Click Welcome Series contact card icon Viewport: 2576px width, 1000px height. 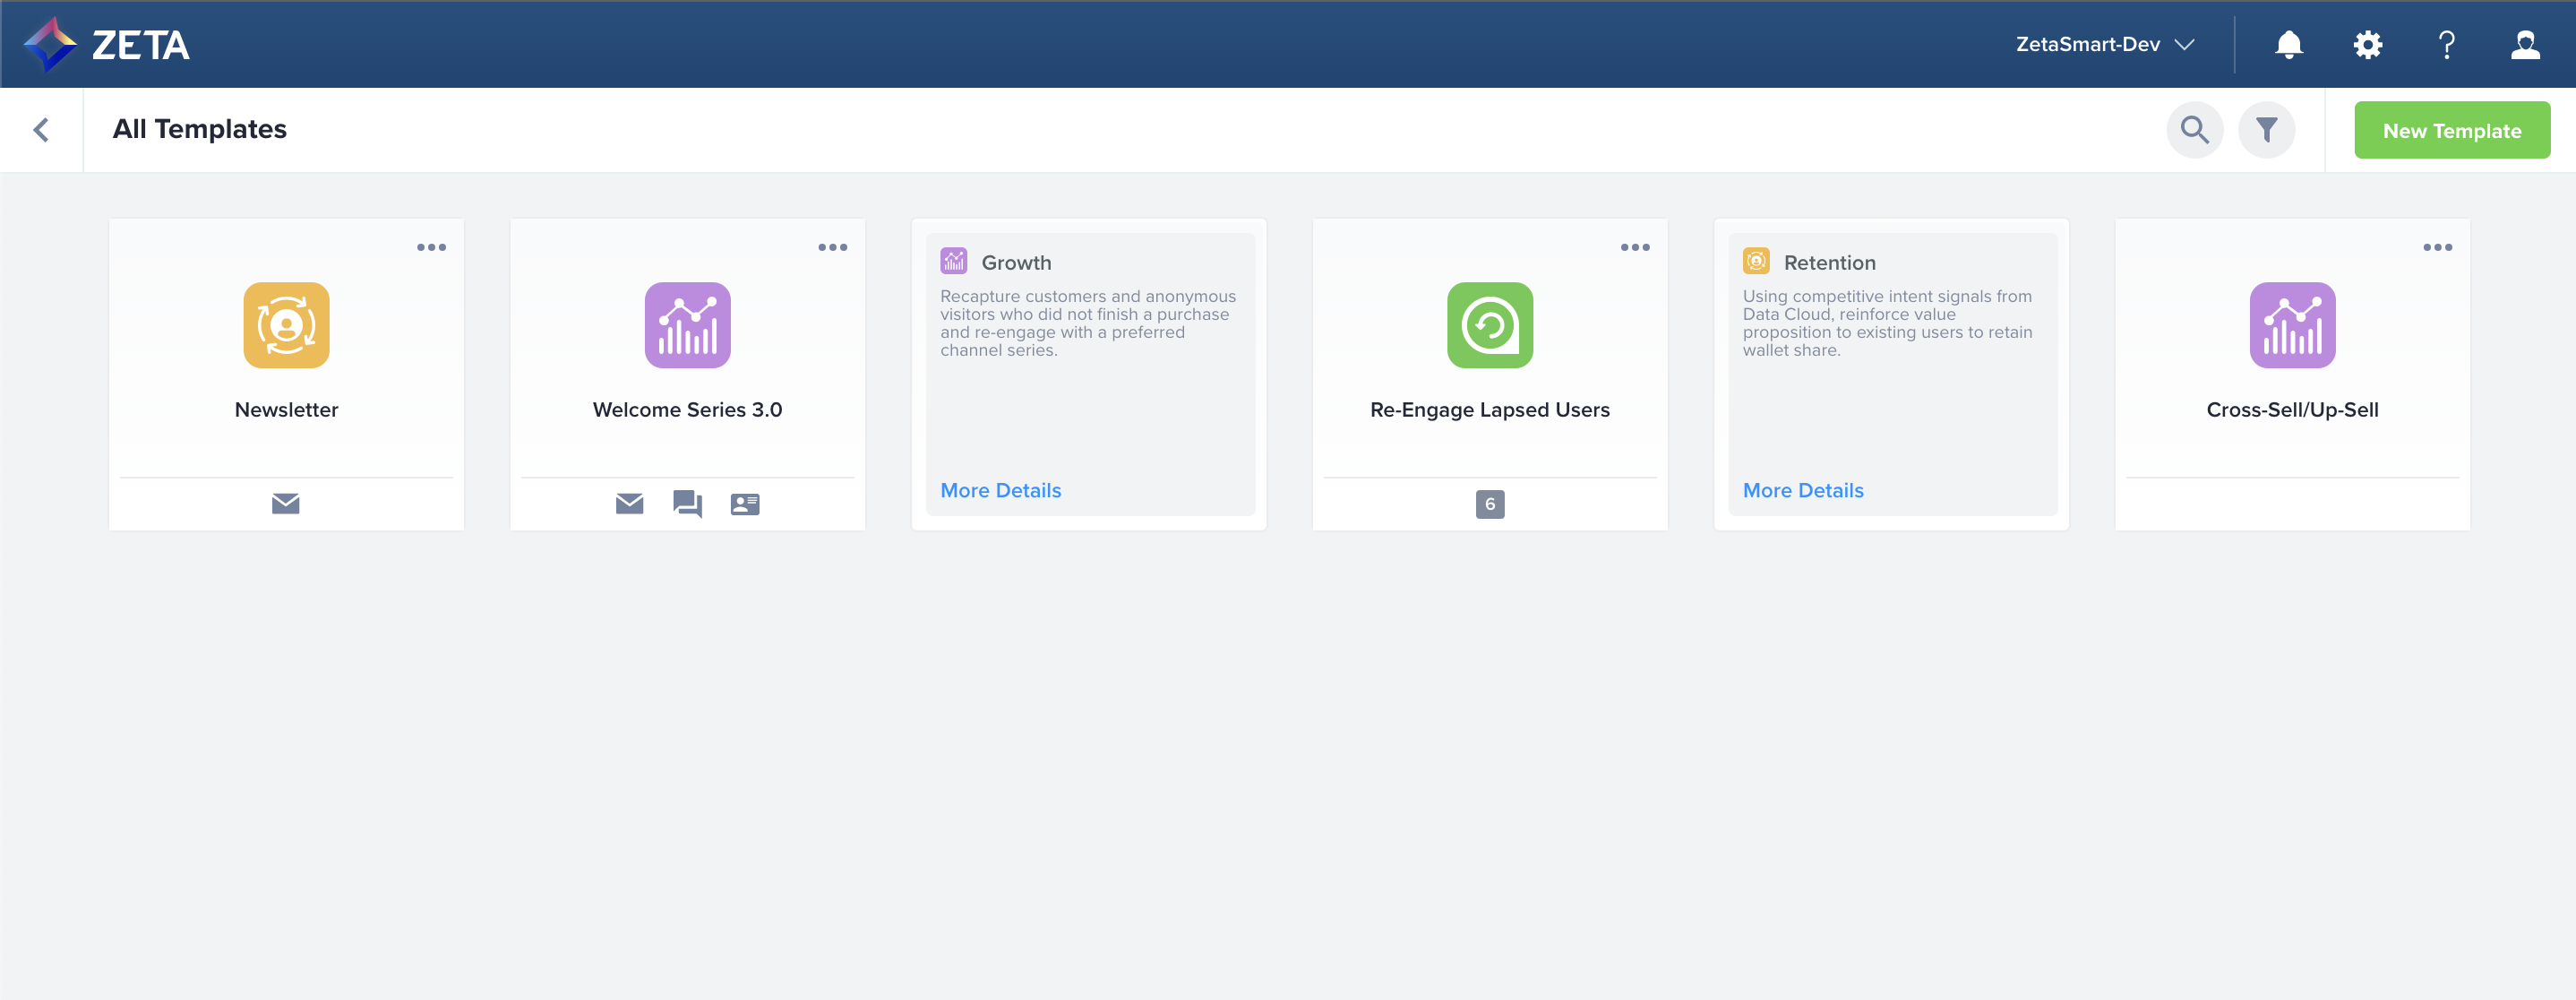coord(745,503)
